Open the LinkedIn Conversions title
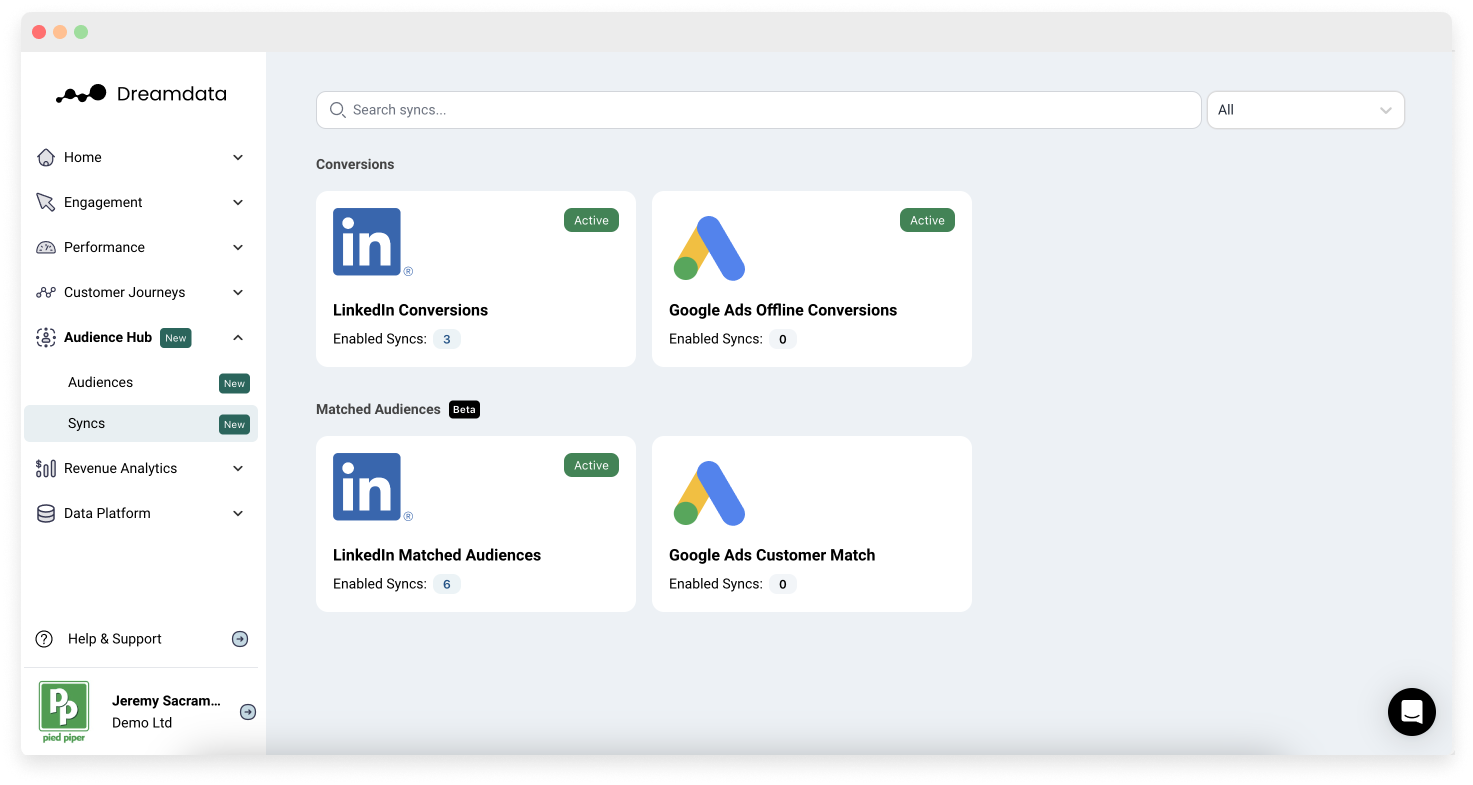Viewport: 1473px width, 785px height. pos(410,310)
